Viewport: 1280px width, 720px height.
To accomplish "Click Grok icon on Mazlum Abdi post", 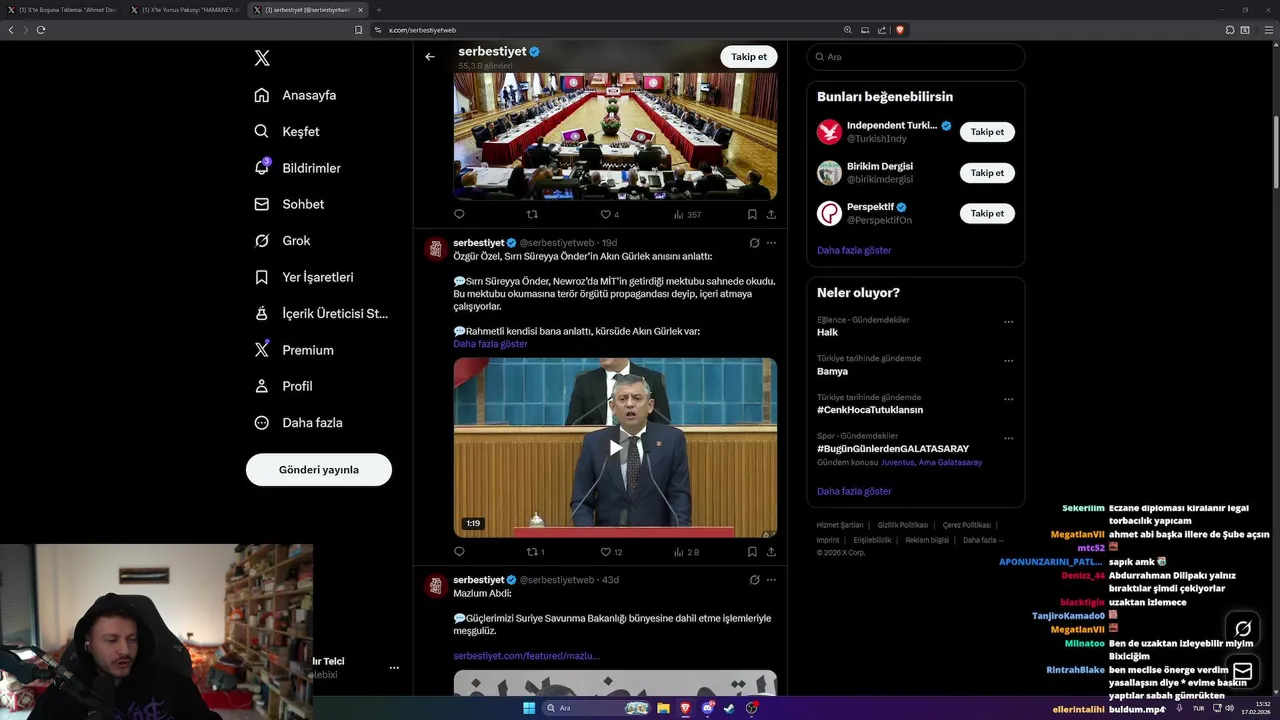I will (x=755, y=579).
